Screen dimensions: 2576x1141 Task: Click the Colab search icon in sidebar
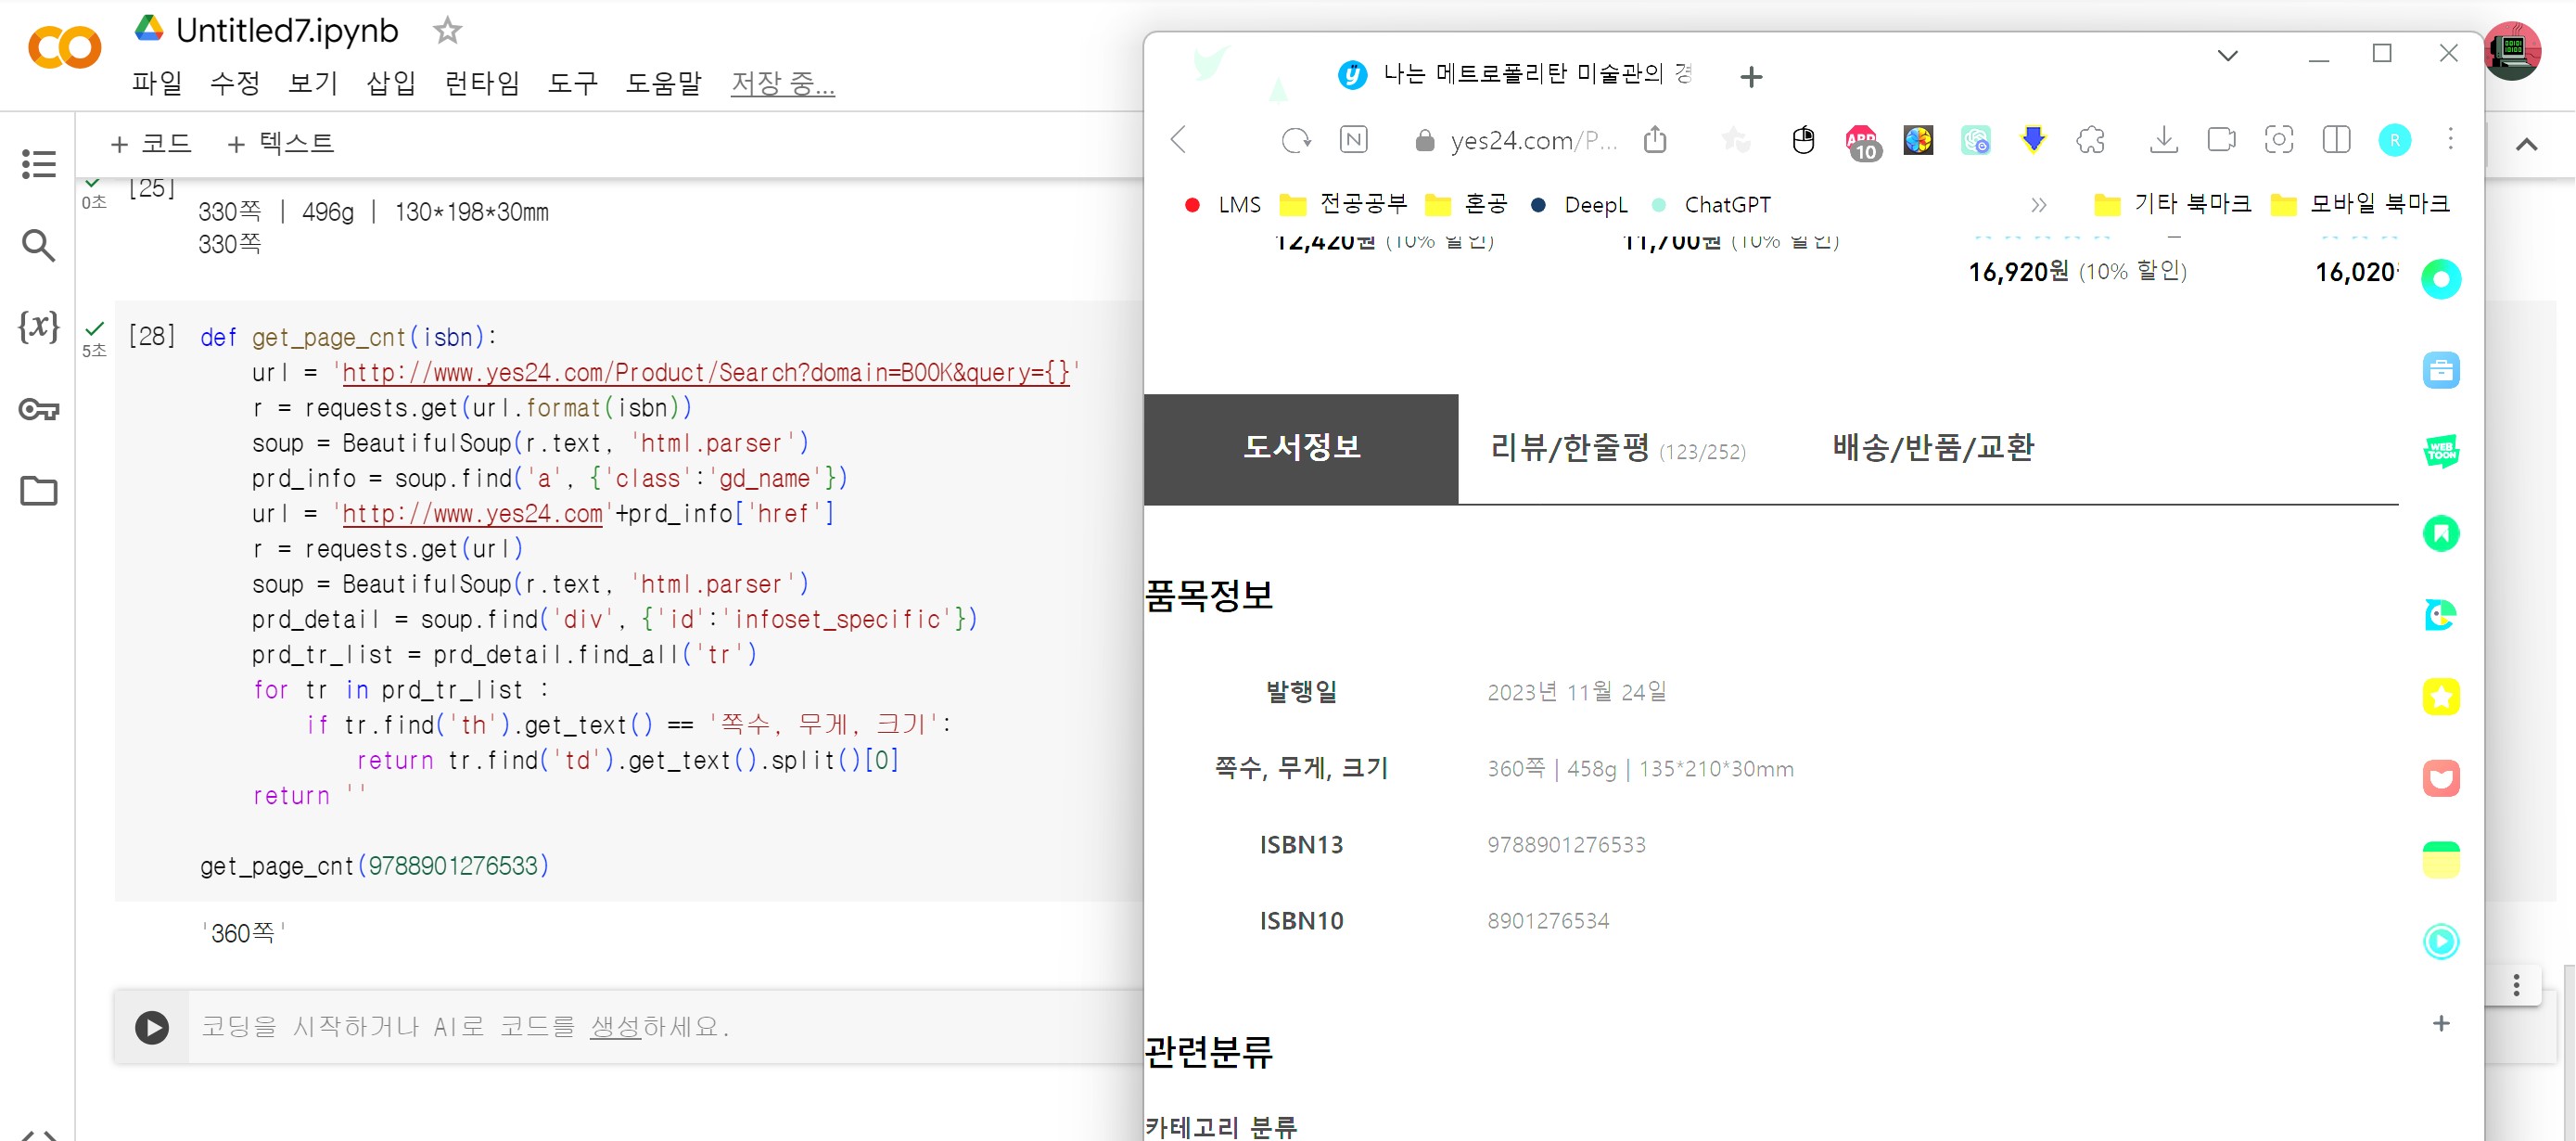[x=38, y=245]
